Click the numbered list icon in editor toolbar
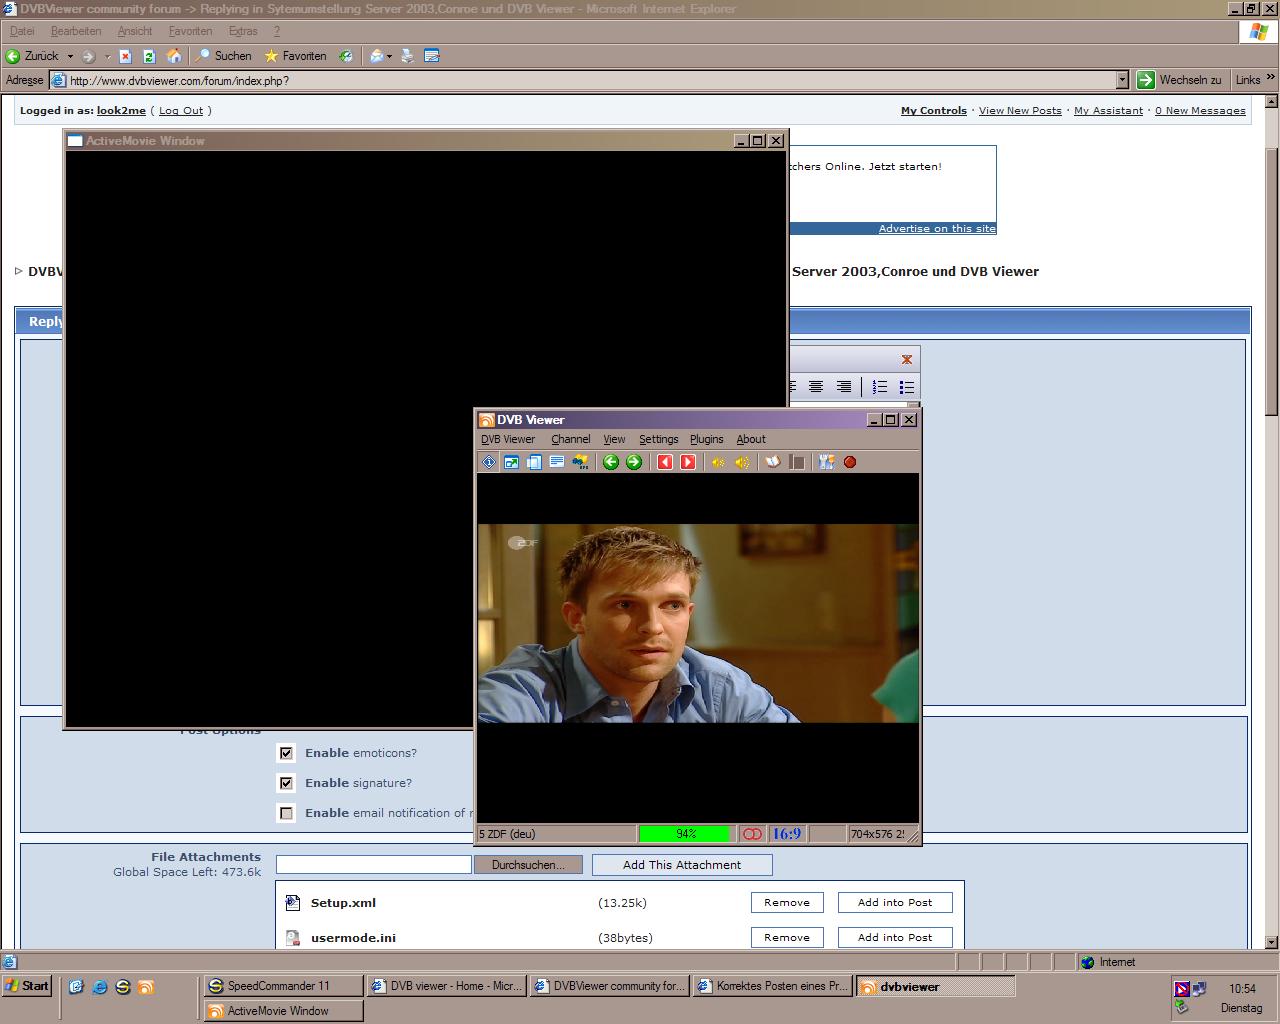 [x=880, y=387]
